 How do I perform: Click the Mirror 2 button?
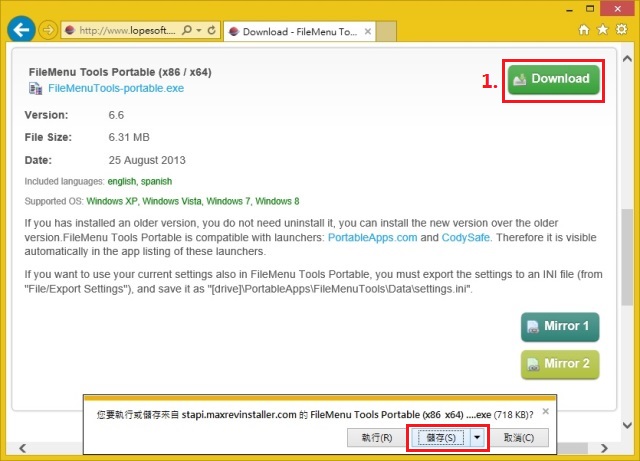pos(560,364)
